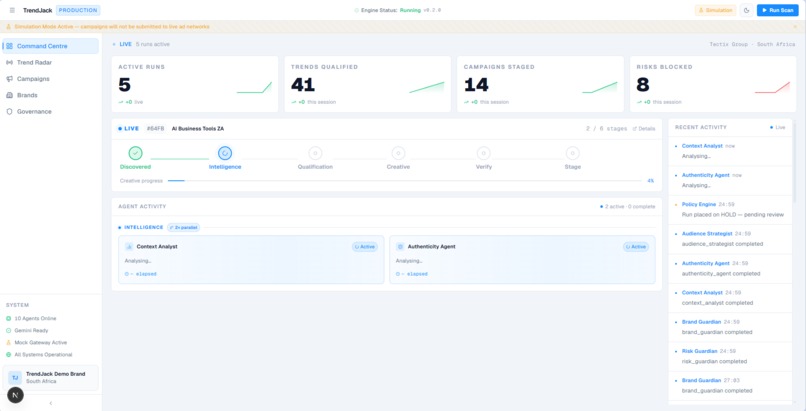Click the Mock Gateway Active warning icon
Image resolution: width=806 pixels, height=411 pixels.
tap(8, 342)
